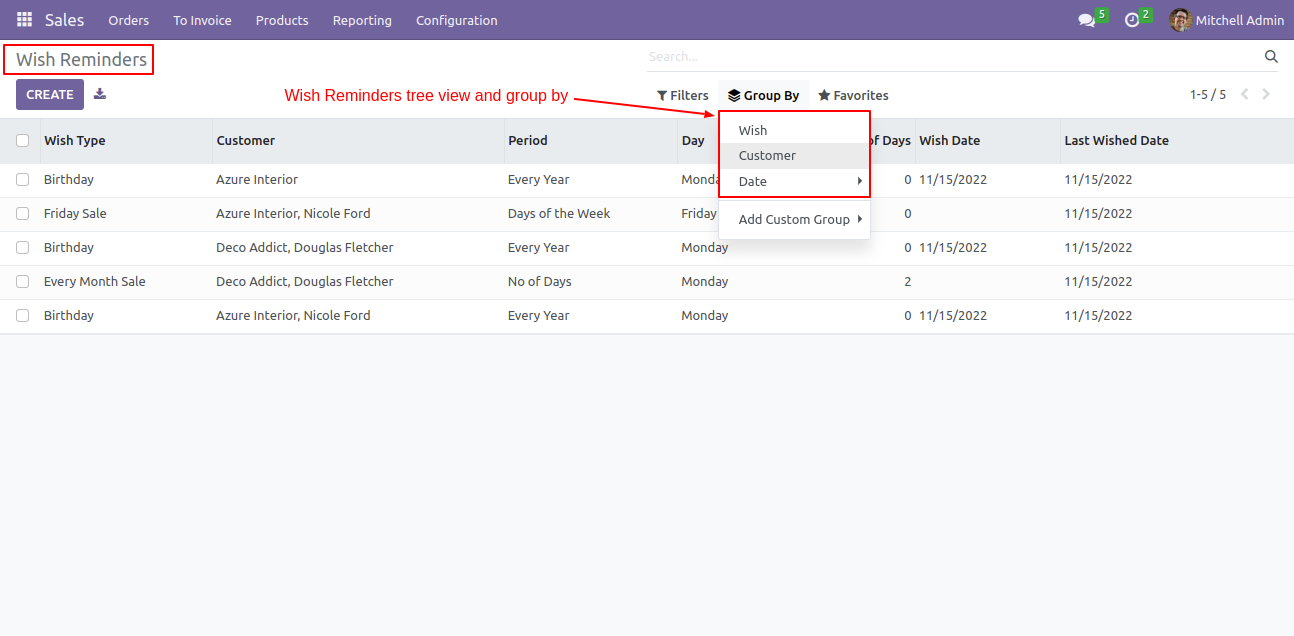The image size is (1294, 636).
Task: Group records by Customer
Action: click(794, 156)
